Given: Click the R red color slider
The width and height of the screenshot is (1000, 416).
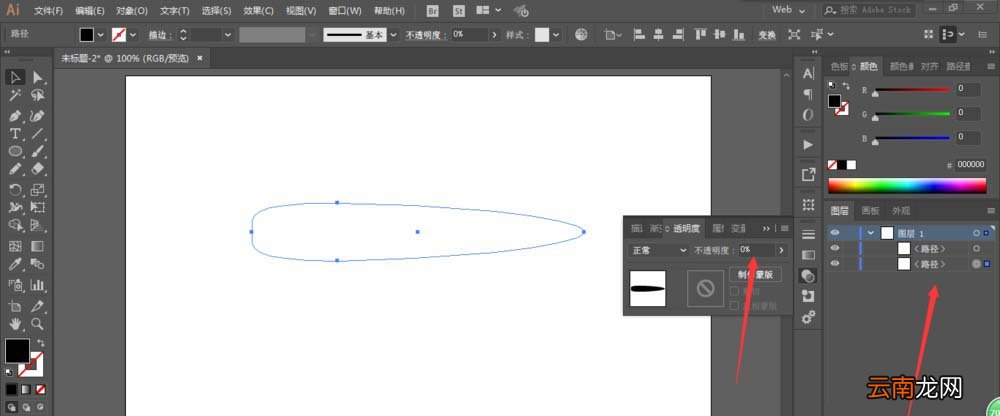Looking at the screenshot, I should (x=912, y=90).
